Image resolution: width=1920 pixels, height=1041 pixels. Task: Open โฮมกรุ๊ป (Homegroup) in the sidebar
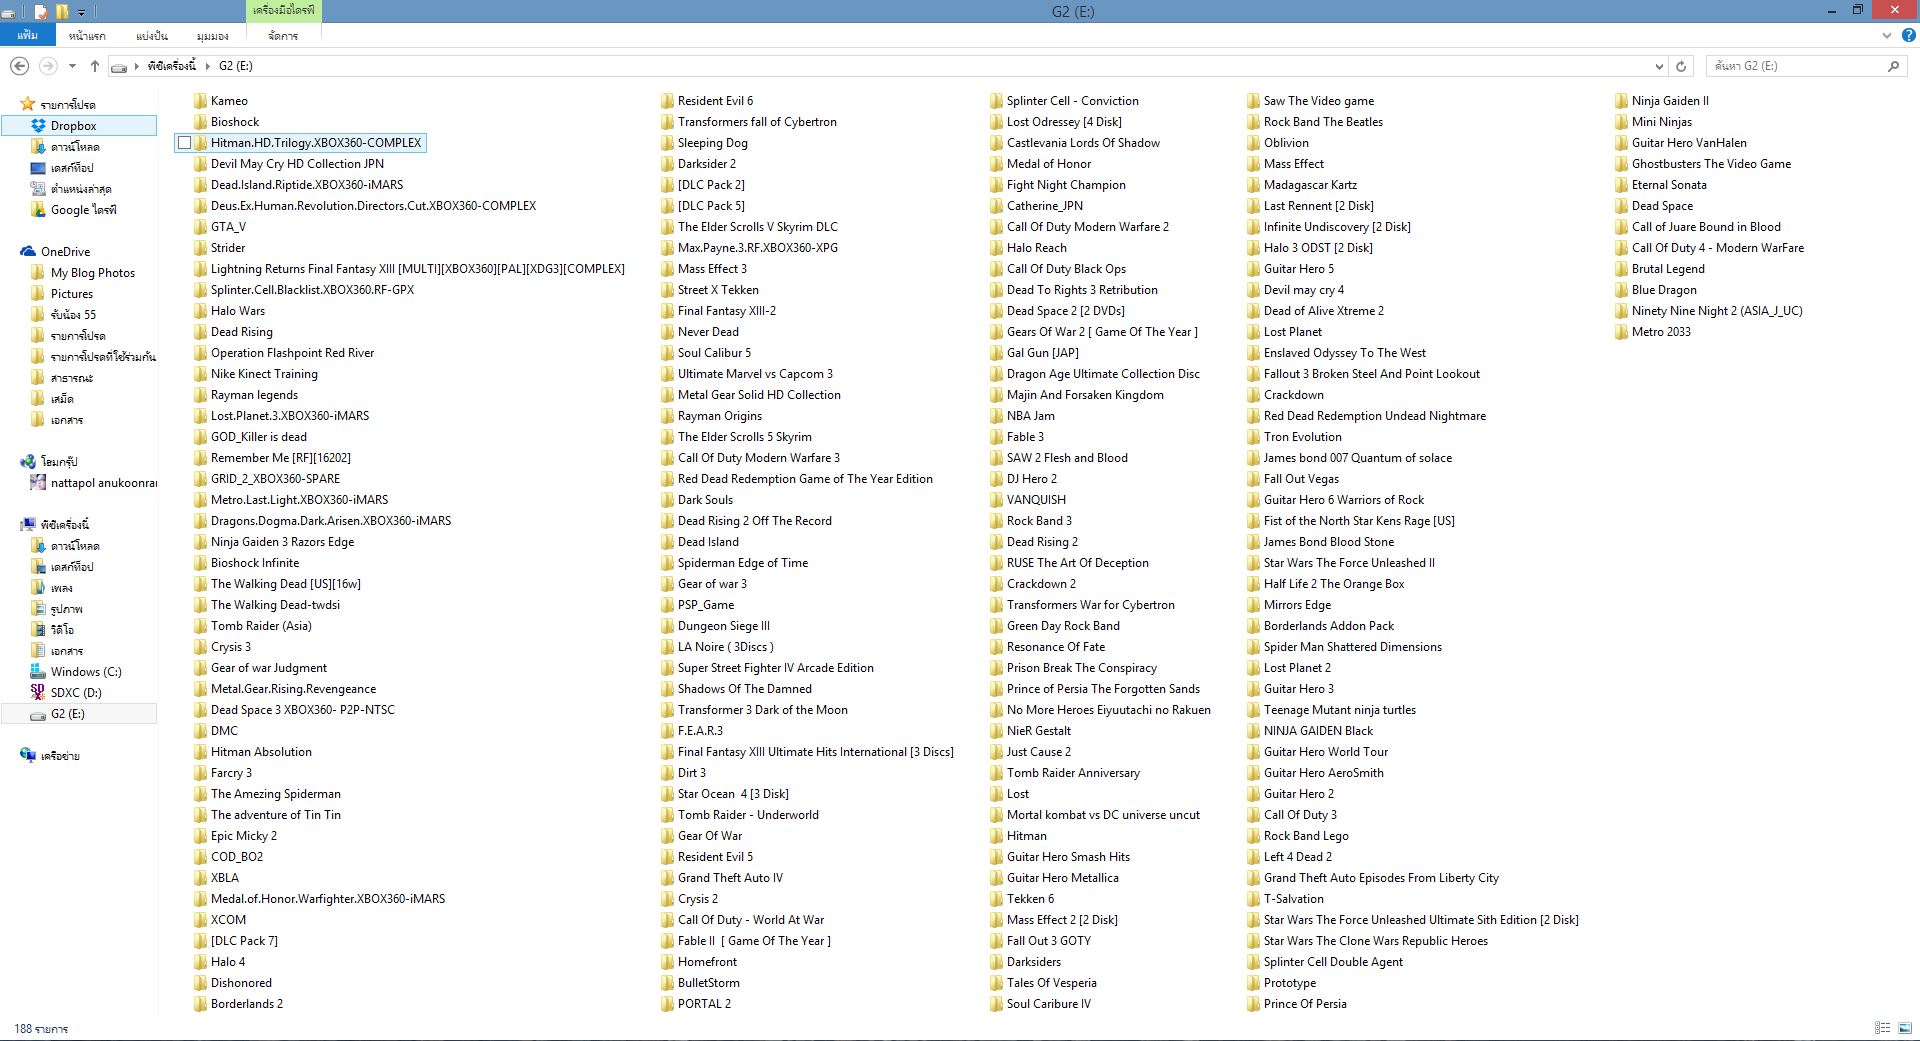coord(59,462)
